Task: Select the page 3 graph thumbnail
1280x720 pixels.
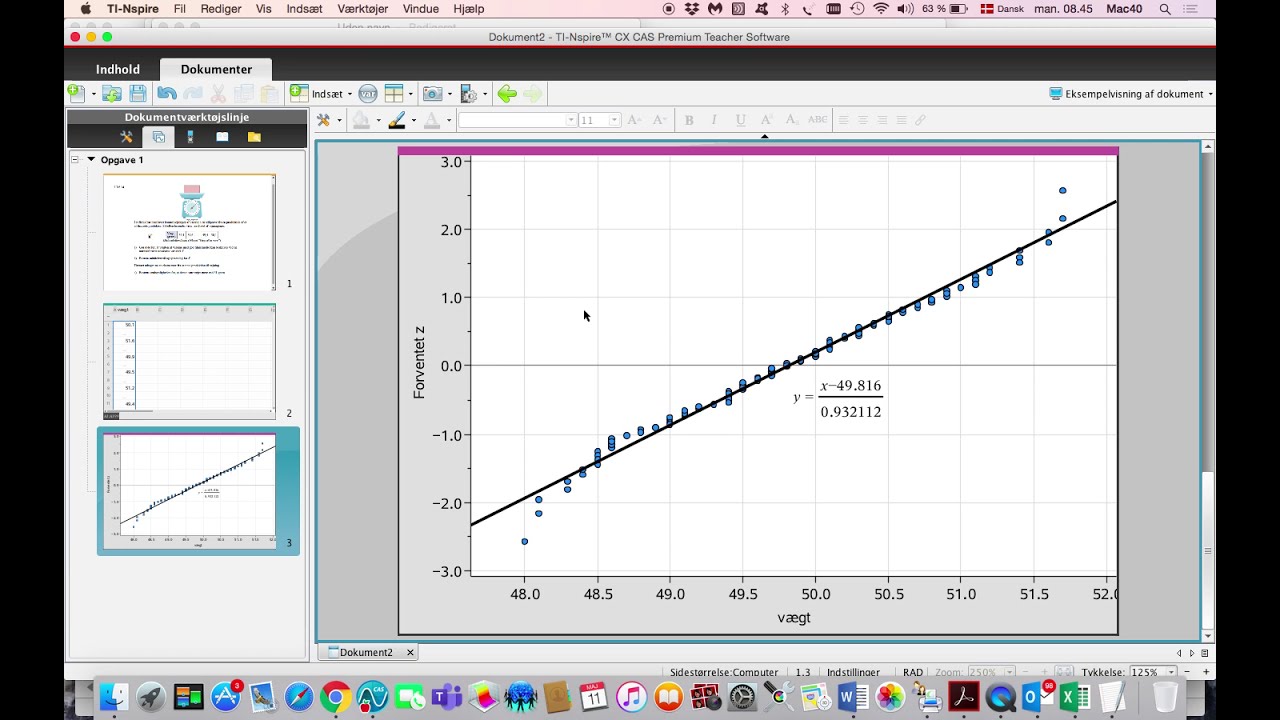Action: [189, 491]
